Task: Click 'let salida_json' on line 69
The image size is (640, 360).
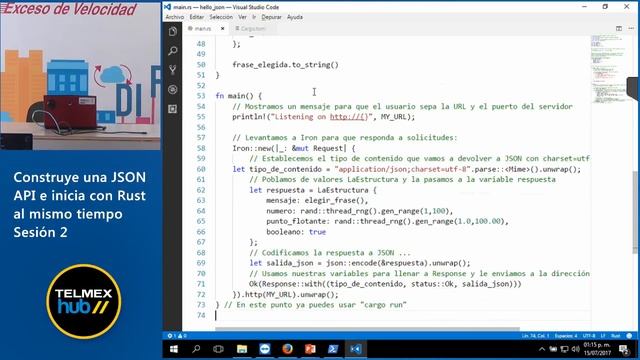Action: coord(281,263)
